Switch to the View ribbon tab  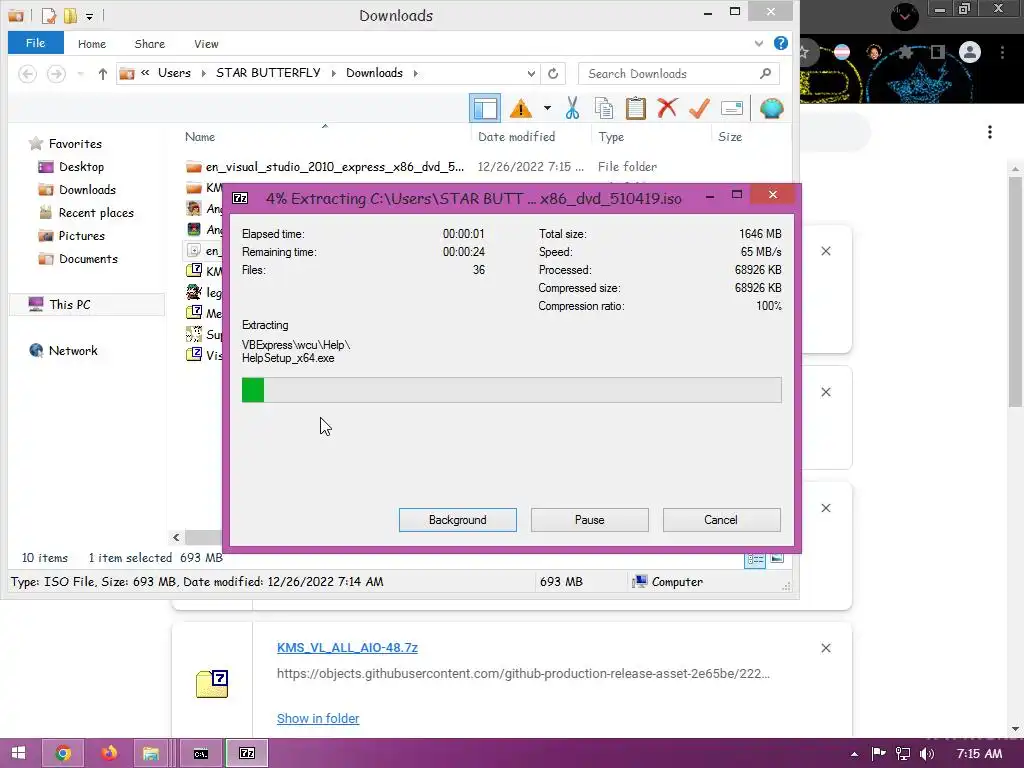pos(206,44)
